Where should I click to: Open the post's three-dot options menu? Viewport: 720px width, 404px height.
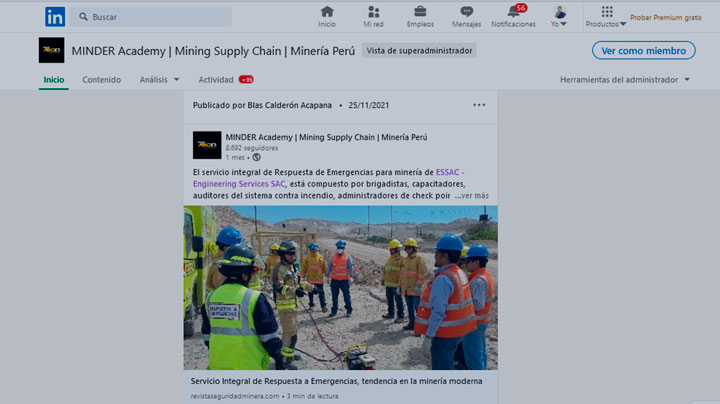[479, 105]
